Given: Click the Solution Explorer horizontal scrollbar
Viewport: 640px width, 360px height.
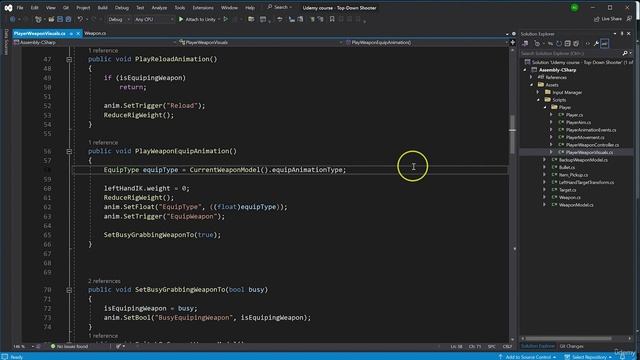Looking at the screenshot, I should point(568,338).
